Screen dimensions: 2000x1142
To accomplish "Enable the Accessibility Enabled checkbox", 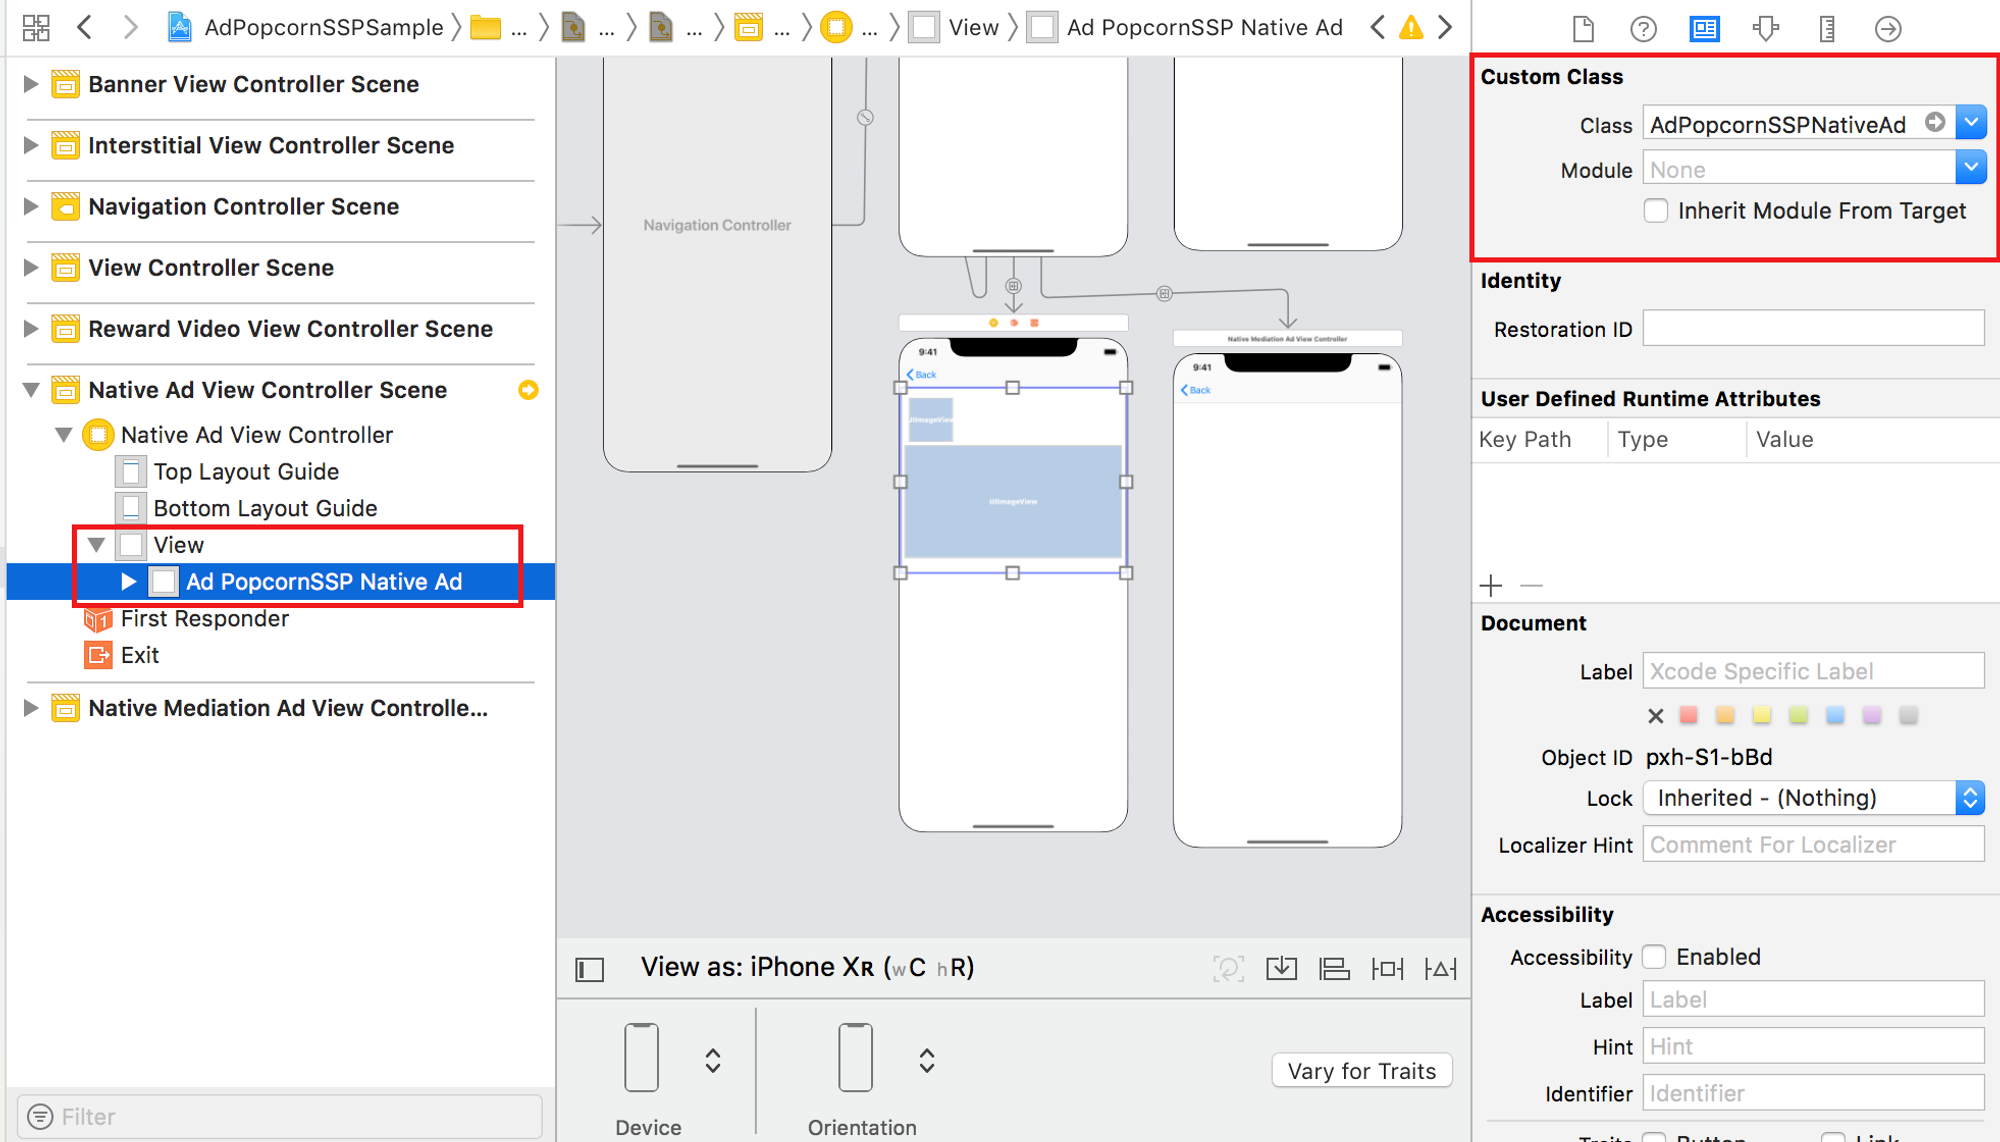I will [x=1655, y=957].
